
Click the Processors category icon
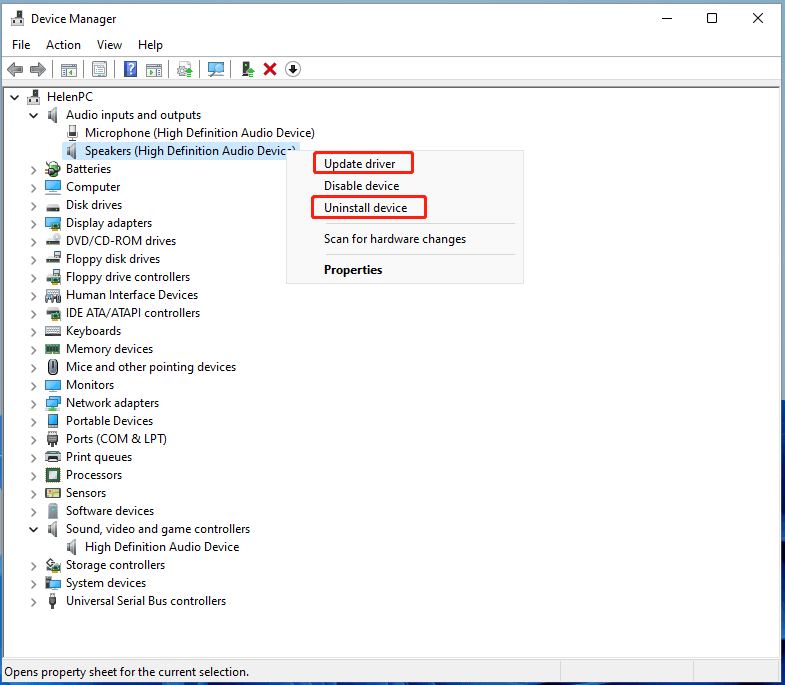pyautogui.click(x=53, y=475)
